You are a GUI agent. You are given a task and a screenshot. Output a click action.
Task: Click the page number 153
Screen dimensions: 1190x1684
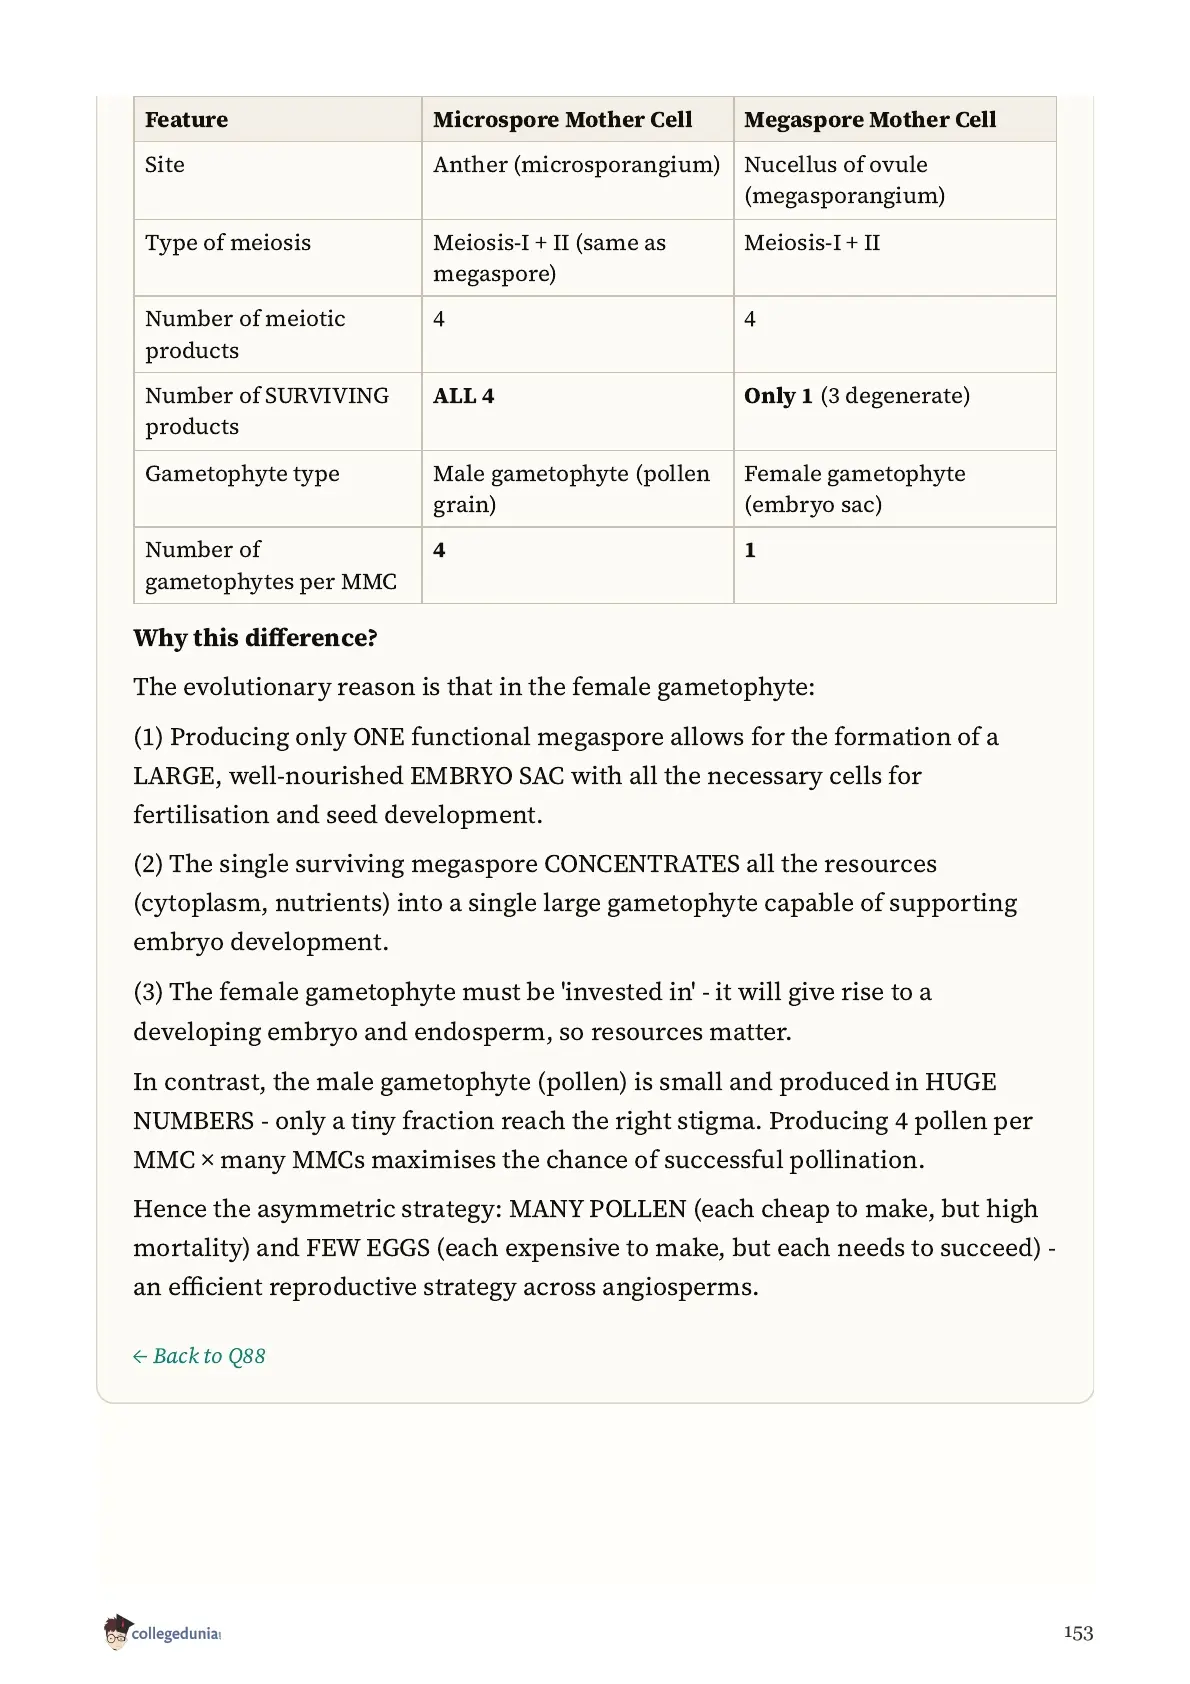(1078, 1633)
